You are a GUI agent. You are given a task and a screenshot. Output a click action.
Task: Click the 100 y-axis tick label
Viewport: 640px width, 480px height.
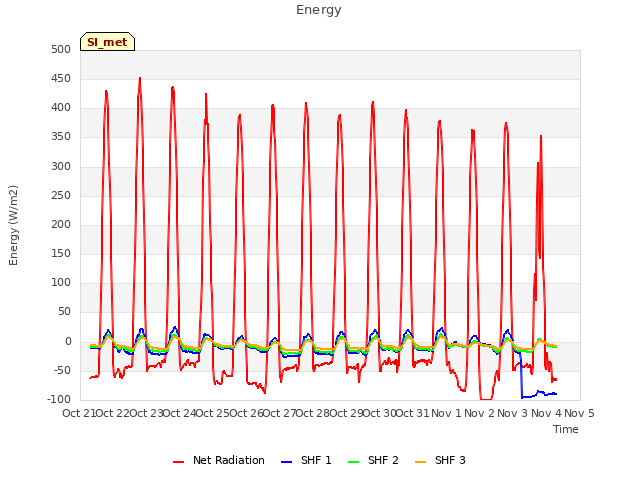tap(61, 282)
